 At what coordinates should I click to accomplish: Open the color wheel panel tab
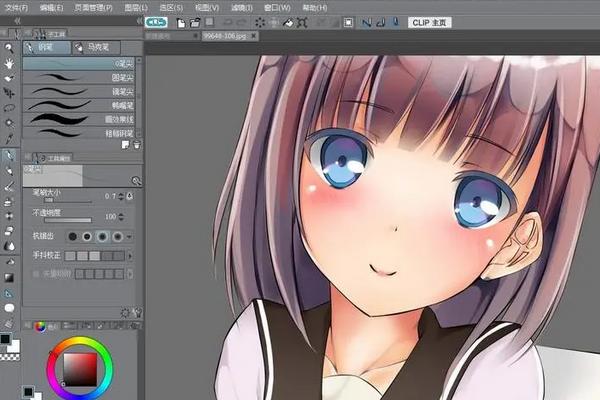click(40, 326)
